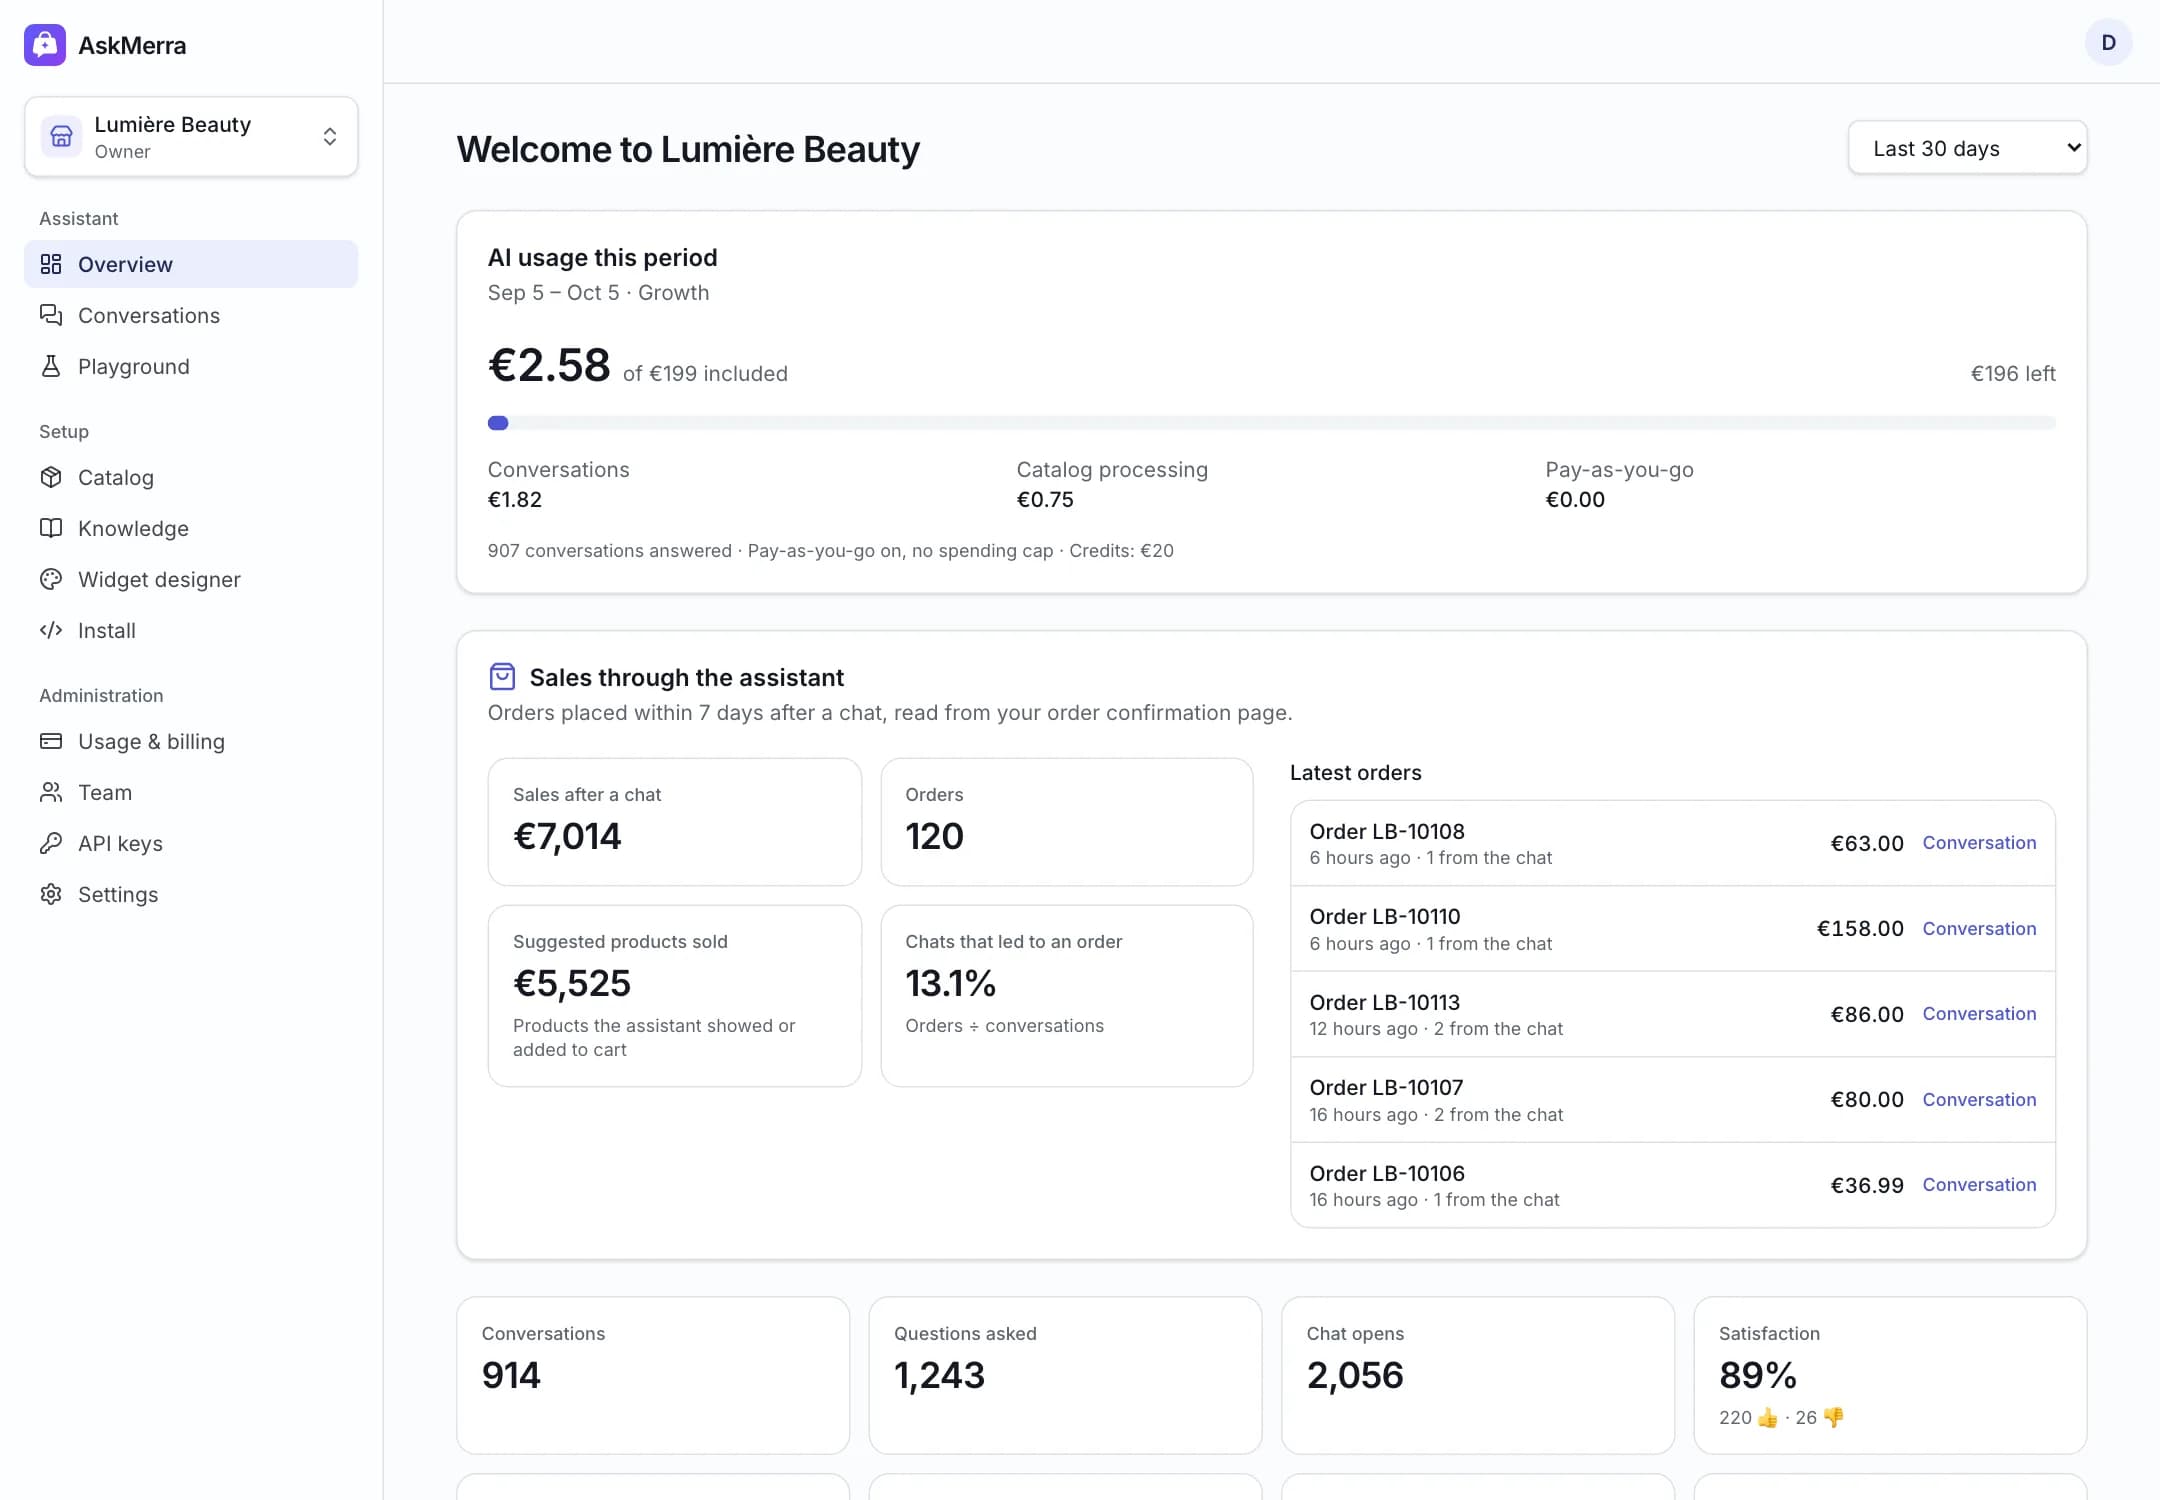Click the Lumière Beauty store icon
Screen dimensions: 2160x1500
point(61,136)
